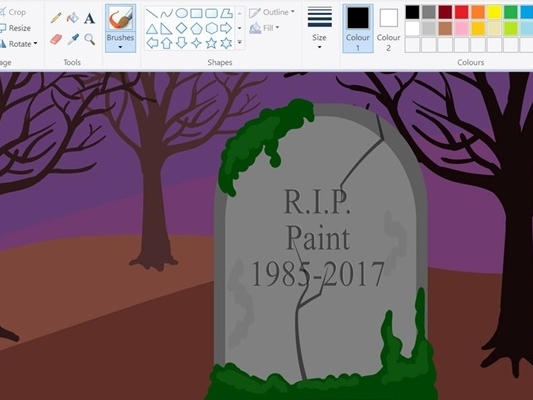Viewport: 533px width, 400px height.
Task: Pick the bright red colour swatch
Action: pyautogui.click(x=462, y=12)
